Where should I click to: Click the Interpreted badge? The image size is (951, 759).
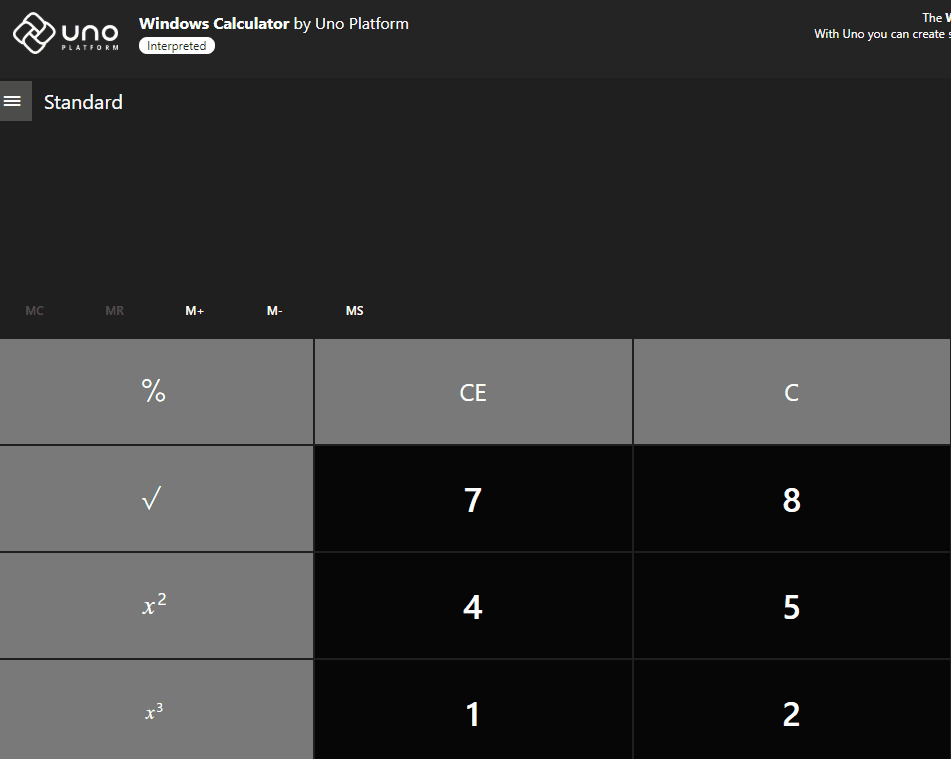(x=176, y=45)
